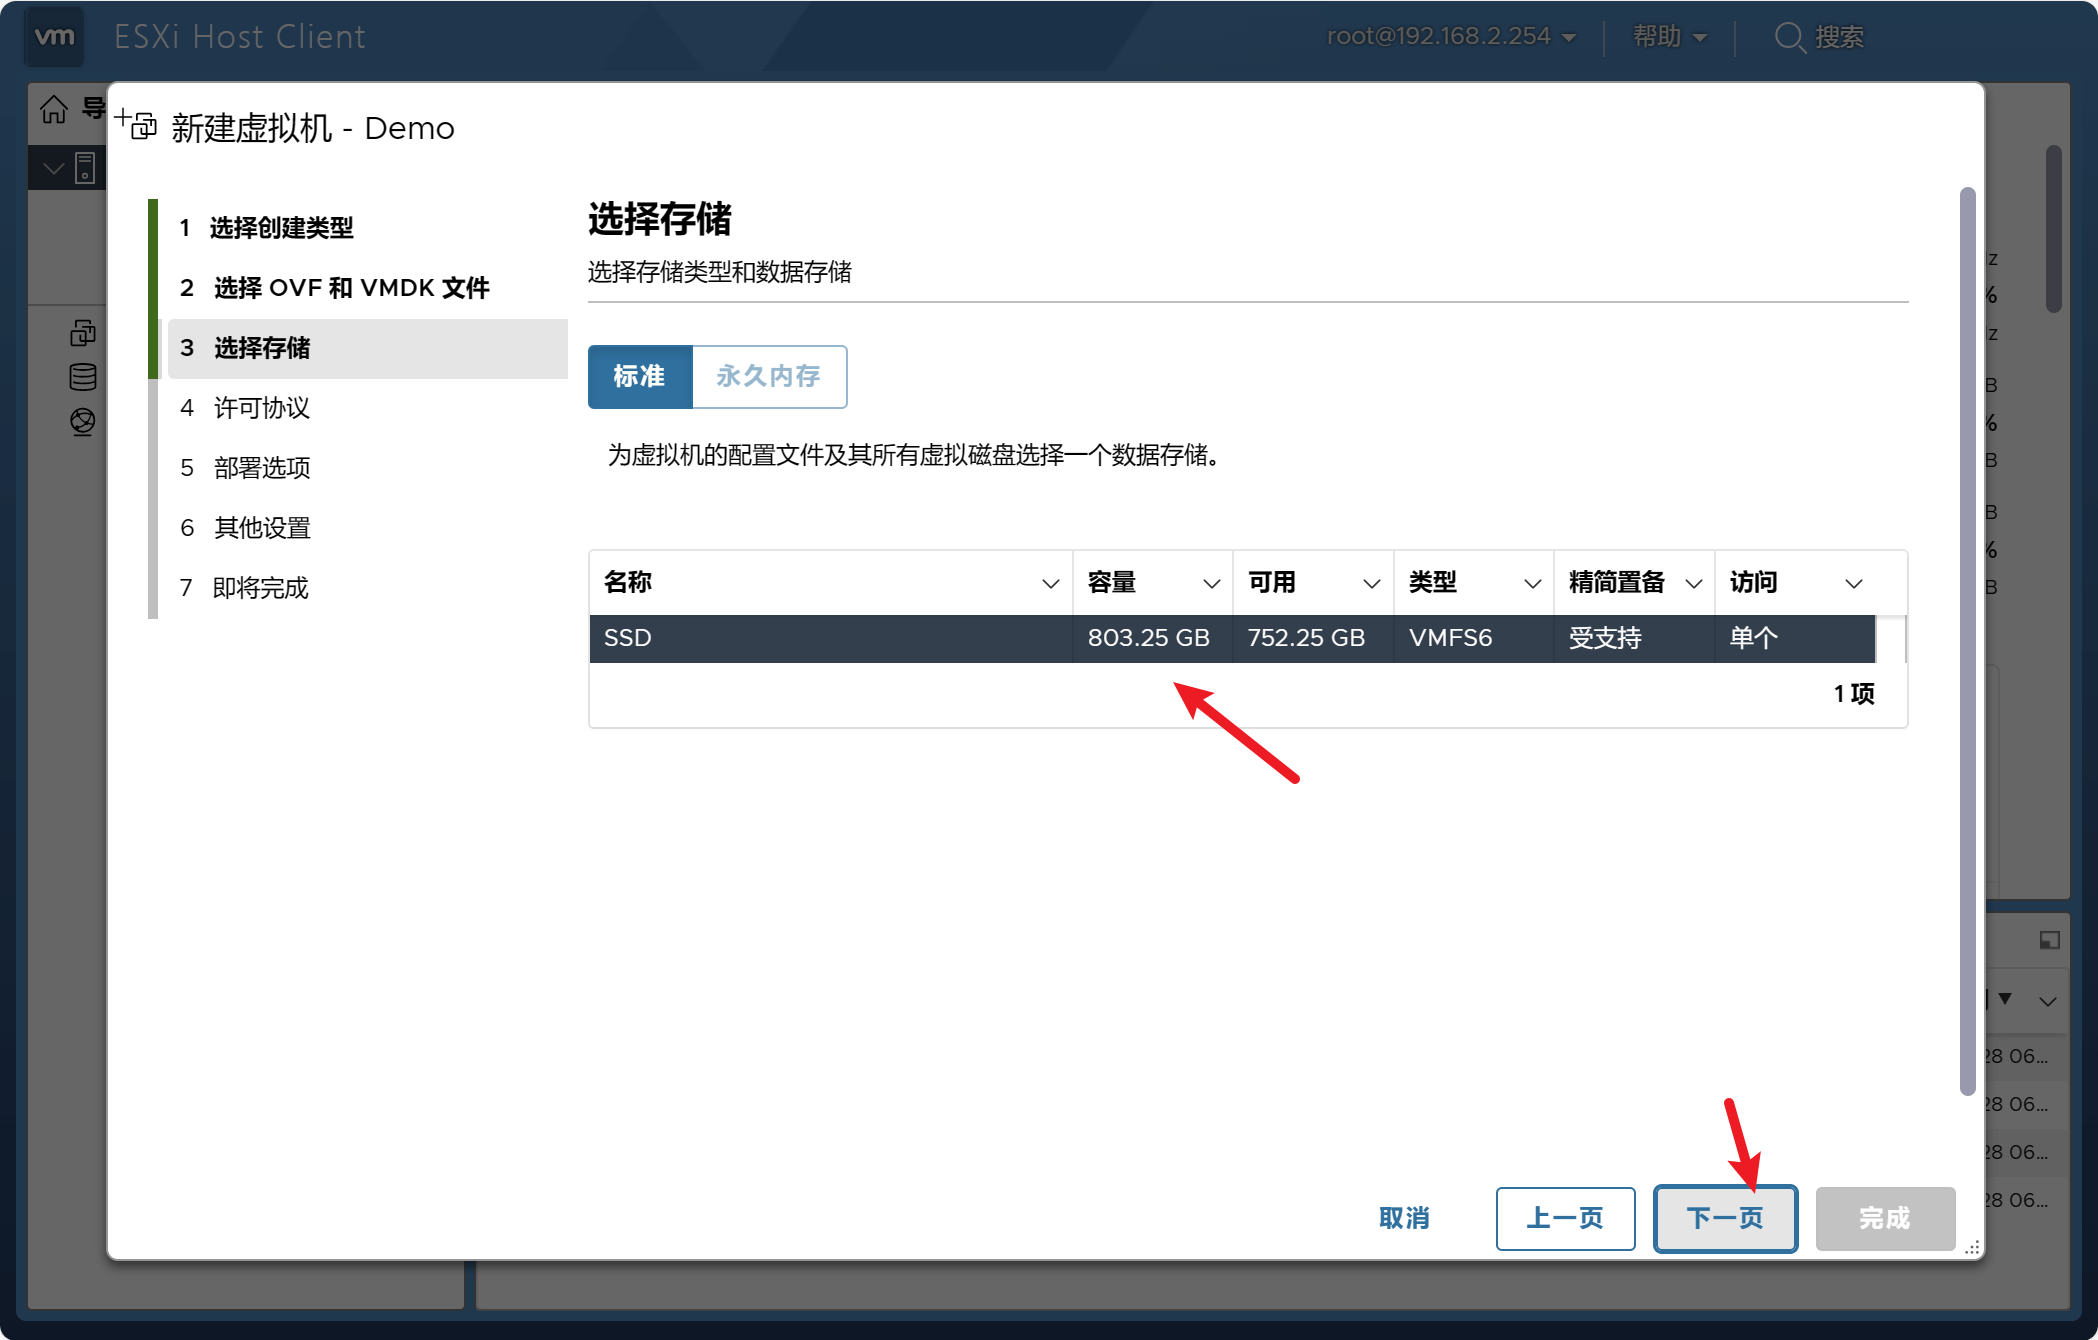Click the search magnifier icon
Screen dimensions: 2098x1340
pos(1788,37)
